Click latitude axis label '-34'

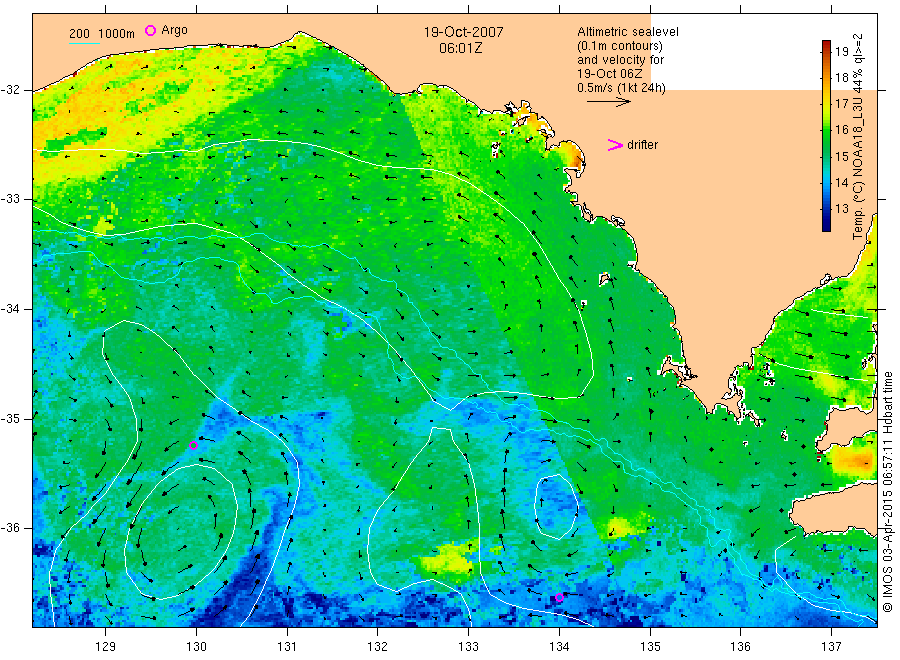pyautogui.click(x=10, y=309)
